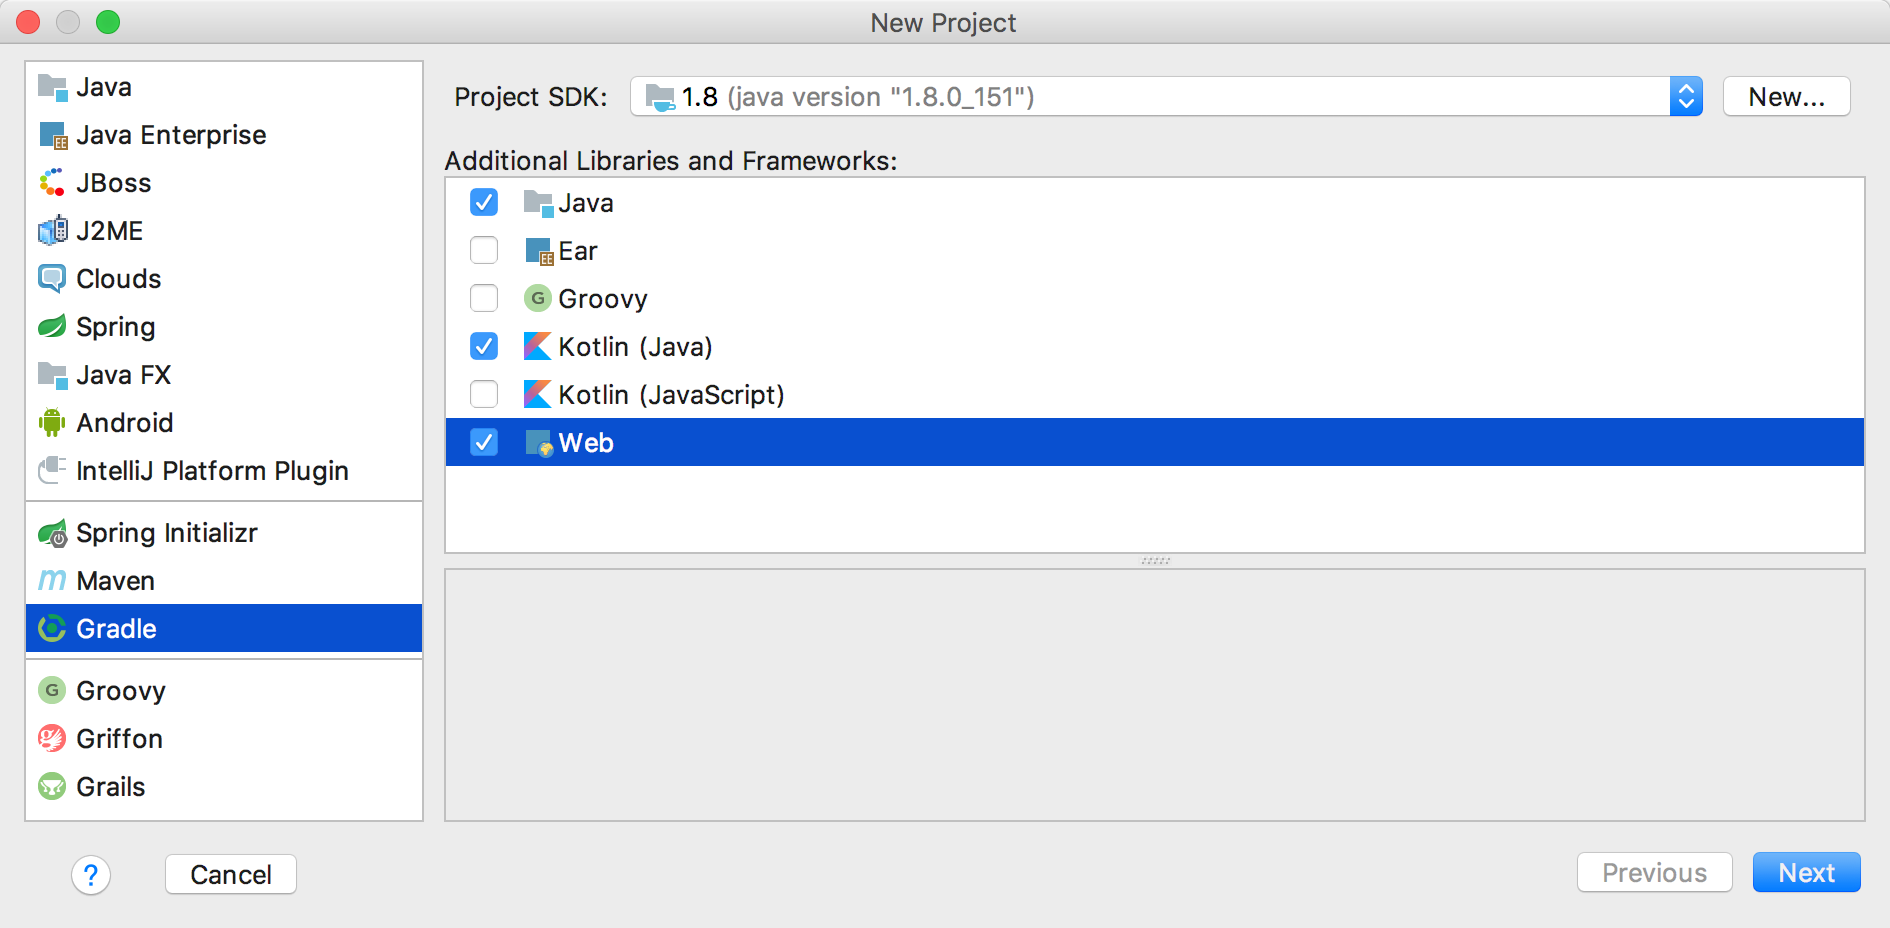Uncheck the Web framework checkbox

(484, 443)
